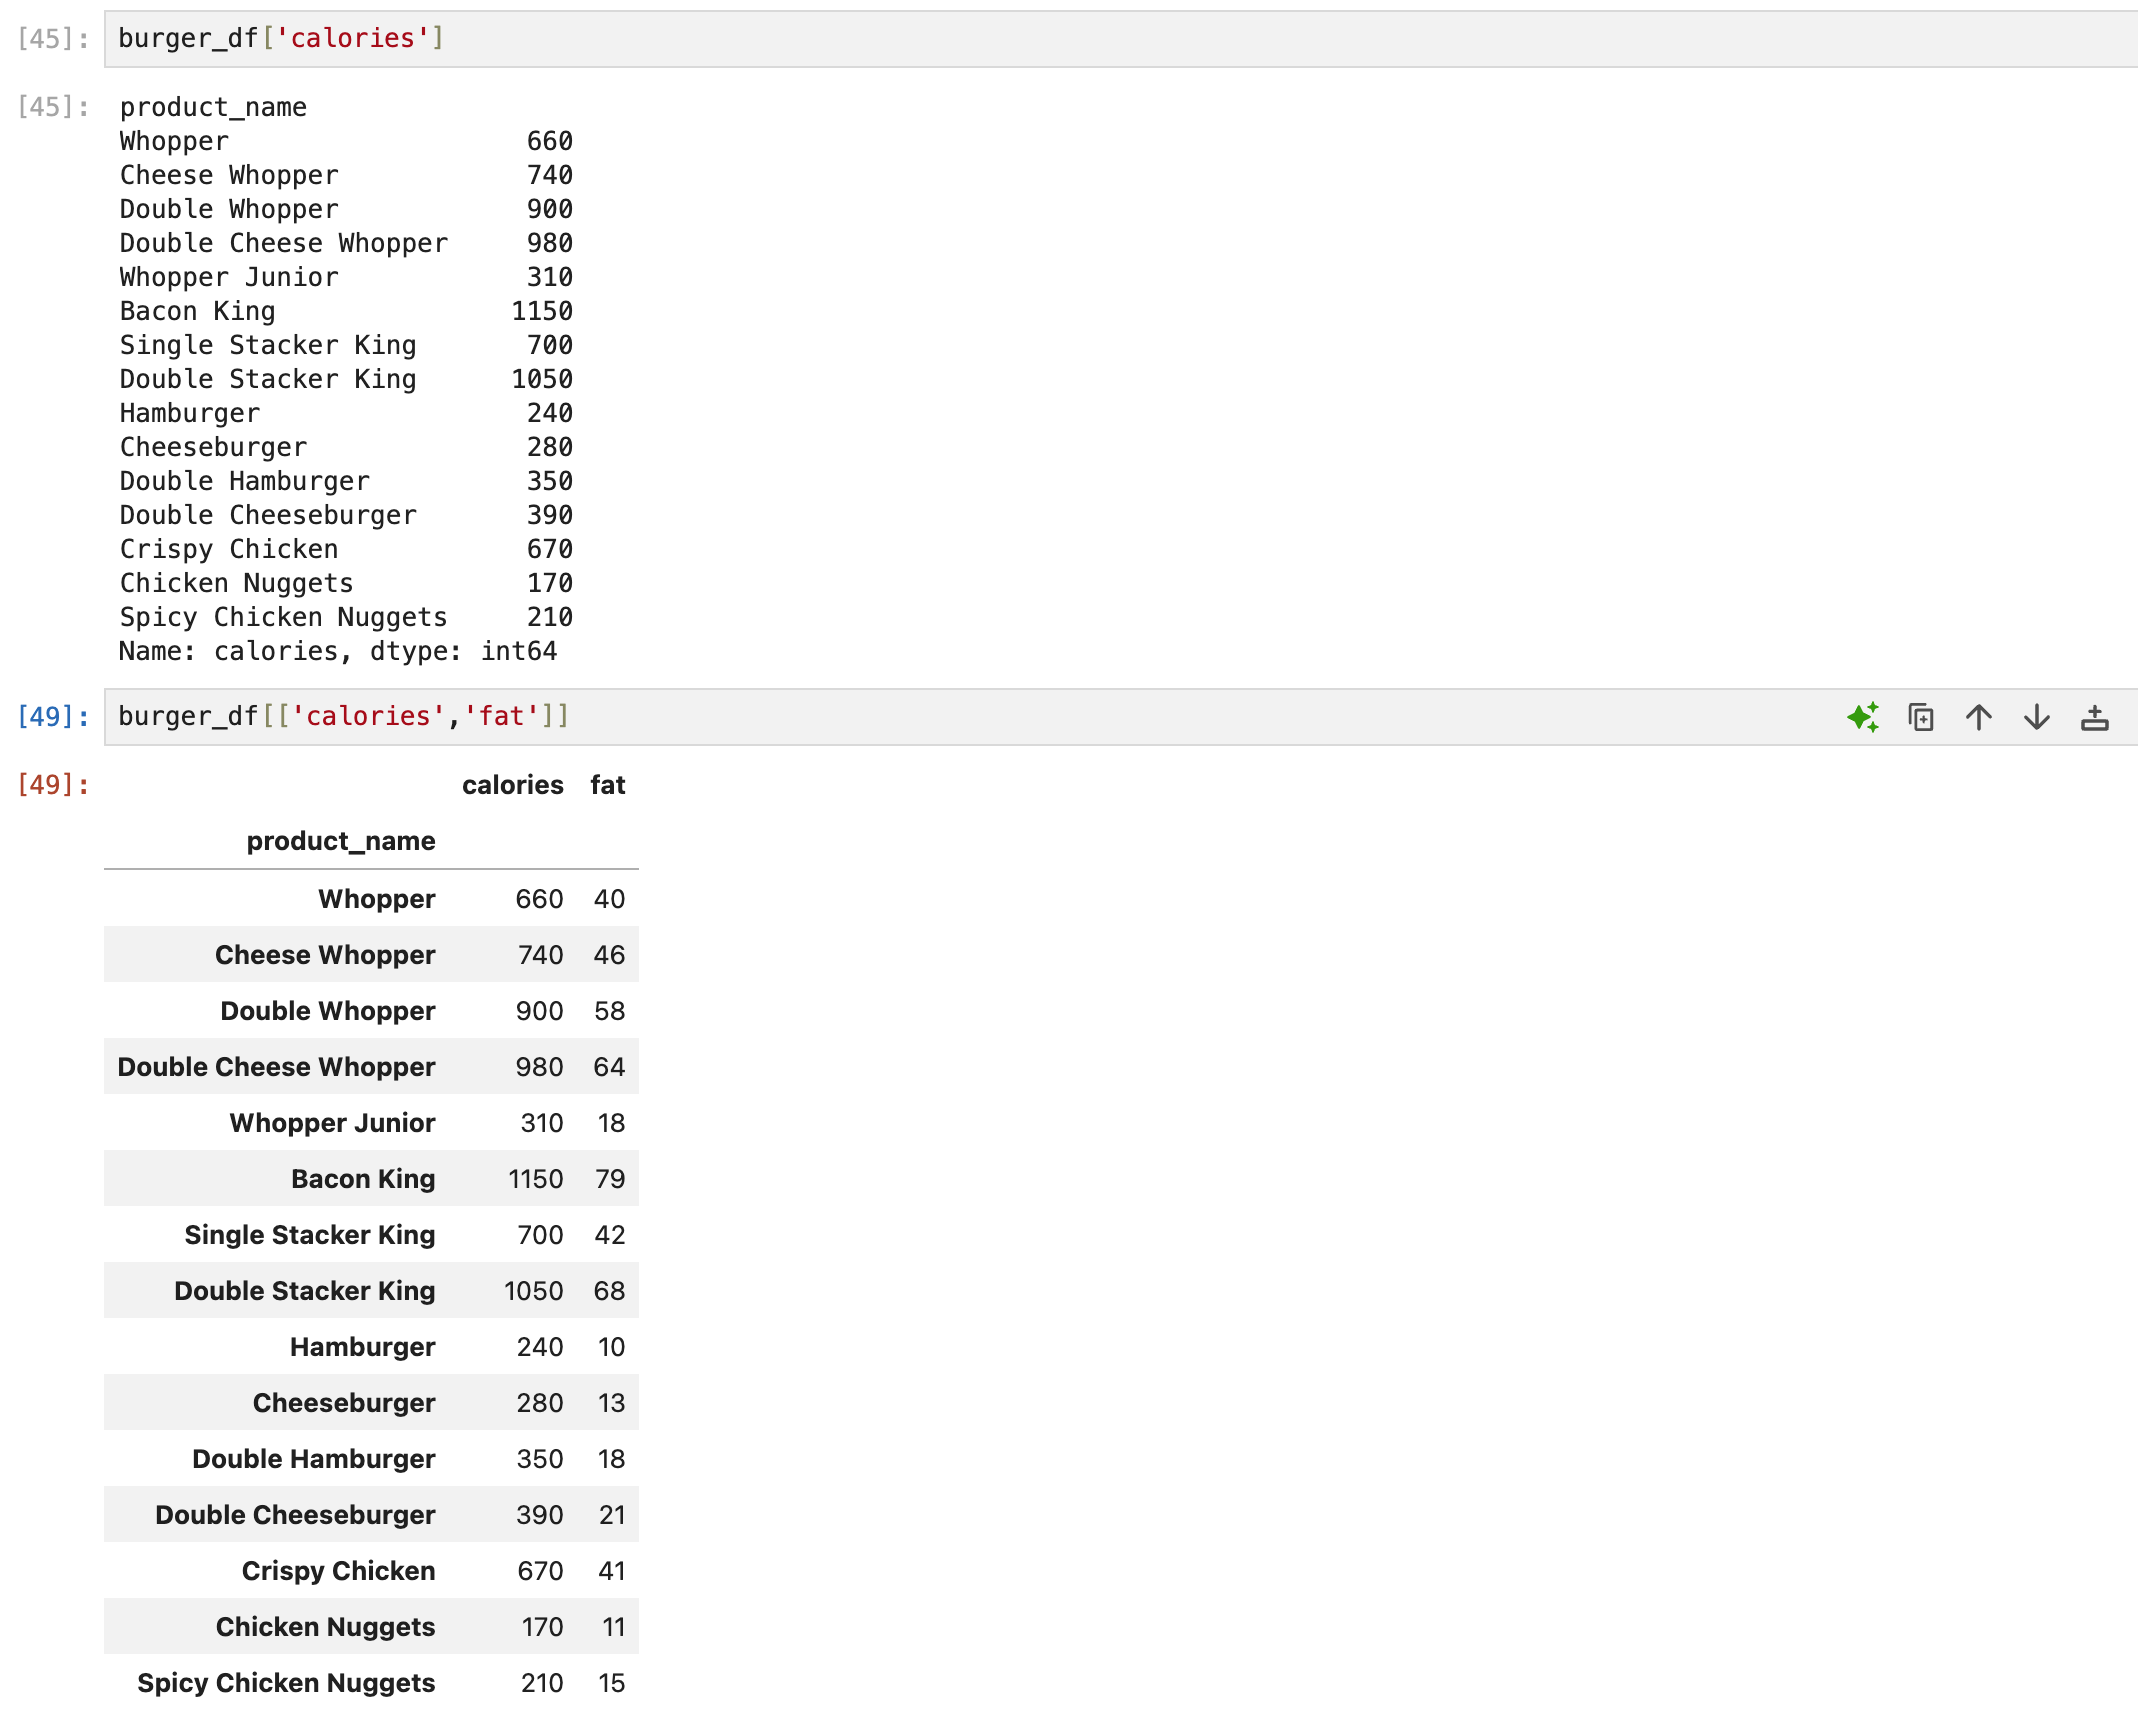Click the bold 'Double Hamburger' table row label
Viewport: 2138px width, 1730px height.
pos(314,1459)
